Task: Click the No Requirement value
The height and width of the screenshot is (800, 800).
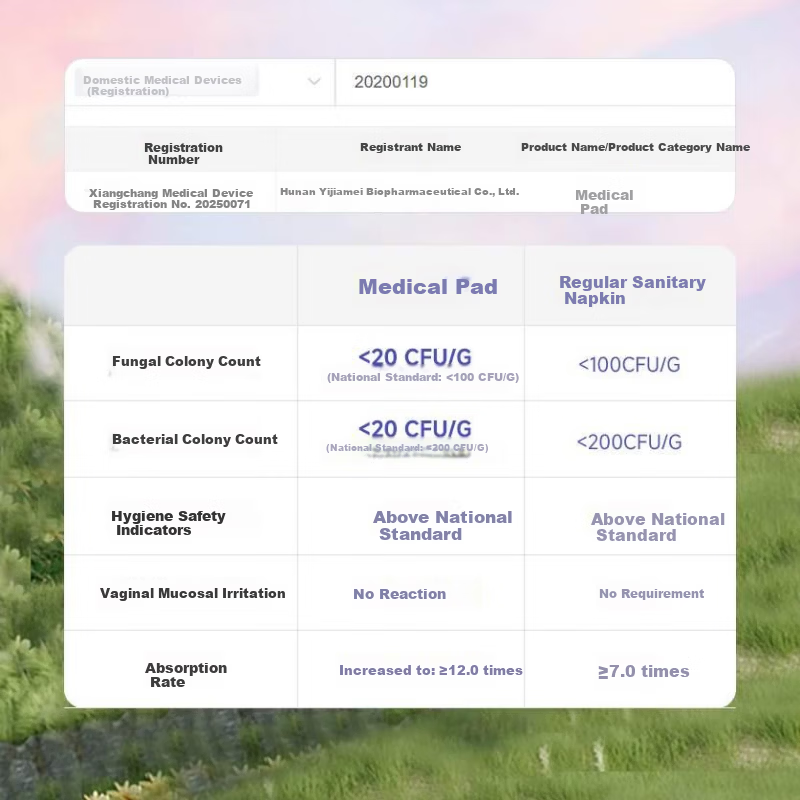Action: click(652, 593)
